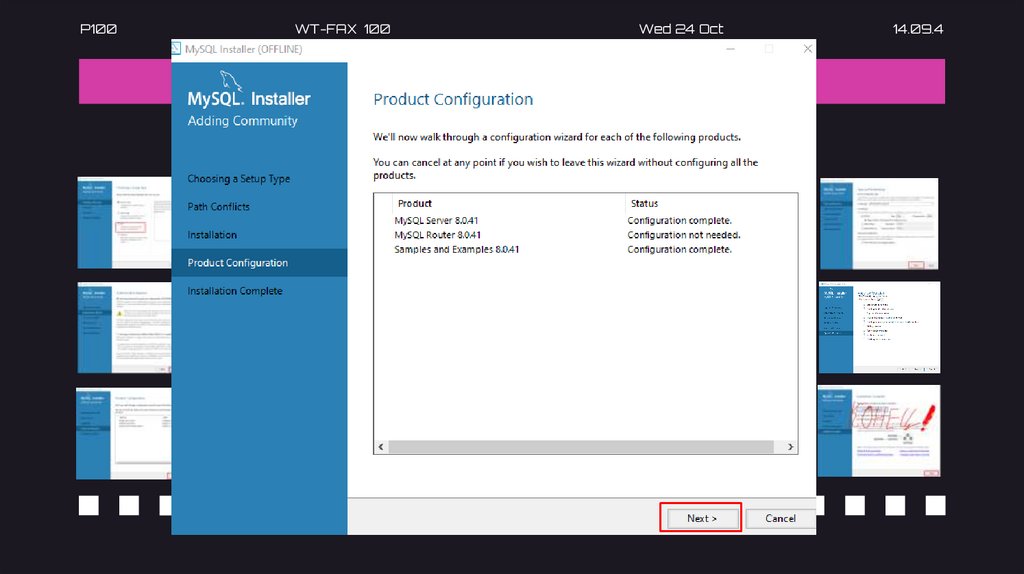Select Choosing a Setup Type step
Screen dimensions: 1024x574
point(238,178)
